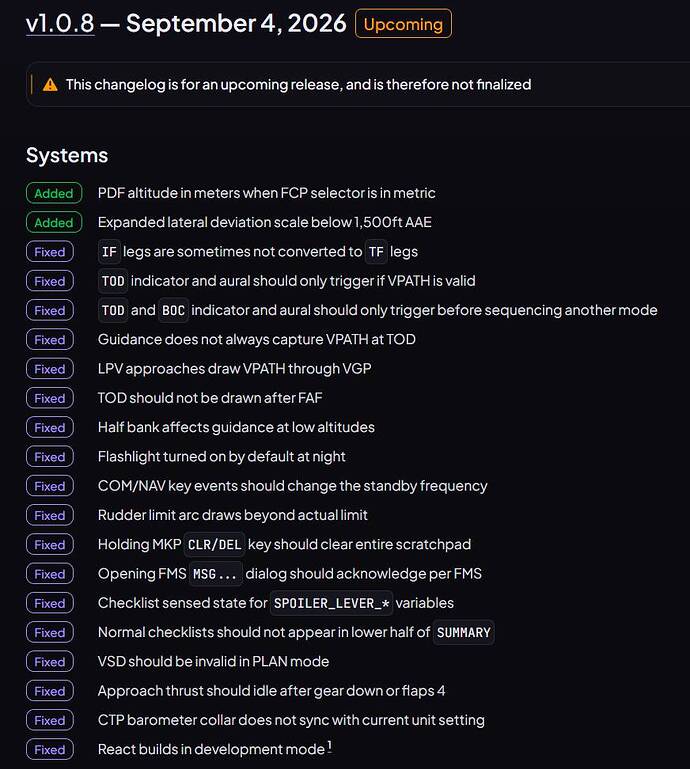Click the Systems section heading
This screenshot has width=690, height=769.
click(x=67, y=155)
